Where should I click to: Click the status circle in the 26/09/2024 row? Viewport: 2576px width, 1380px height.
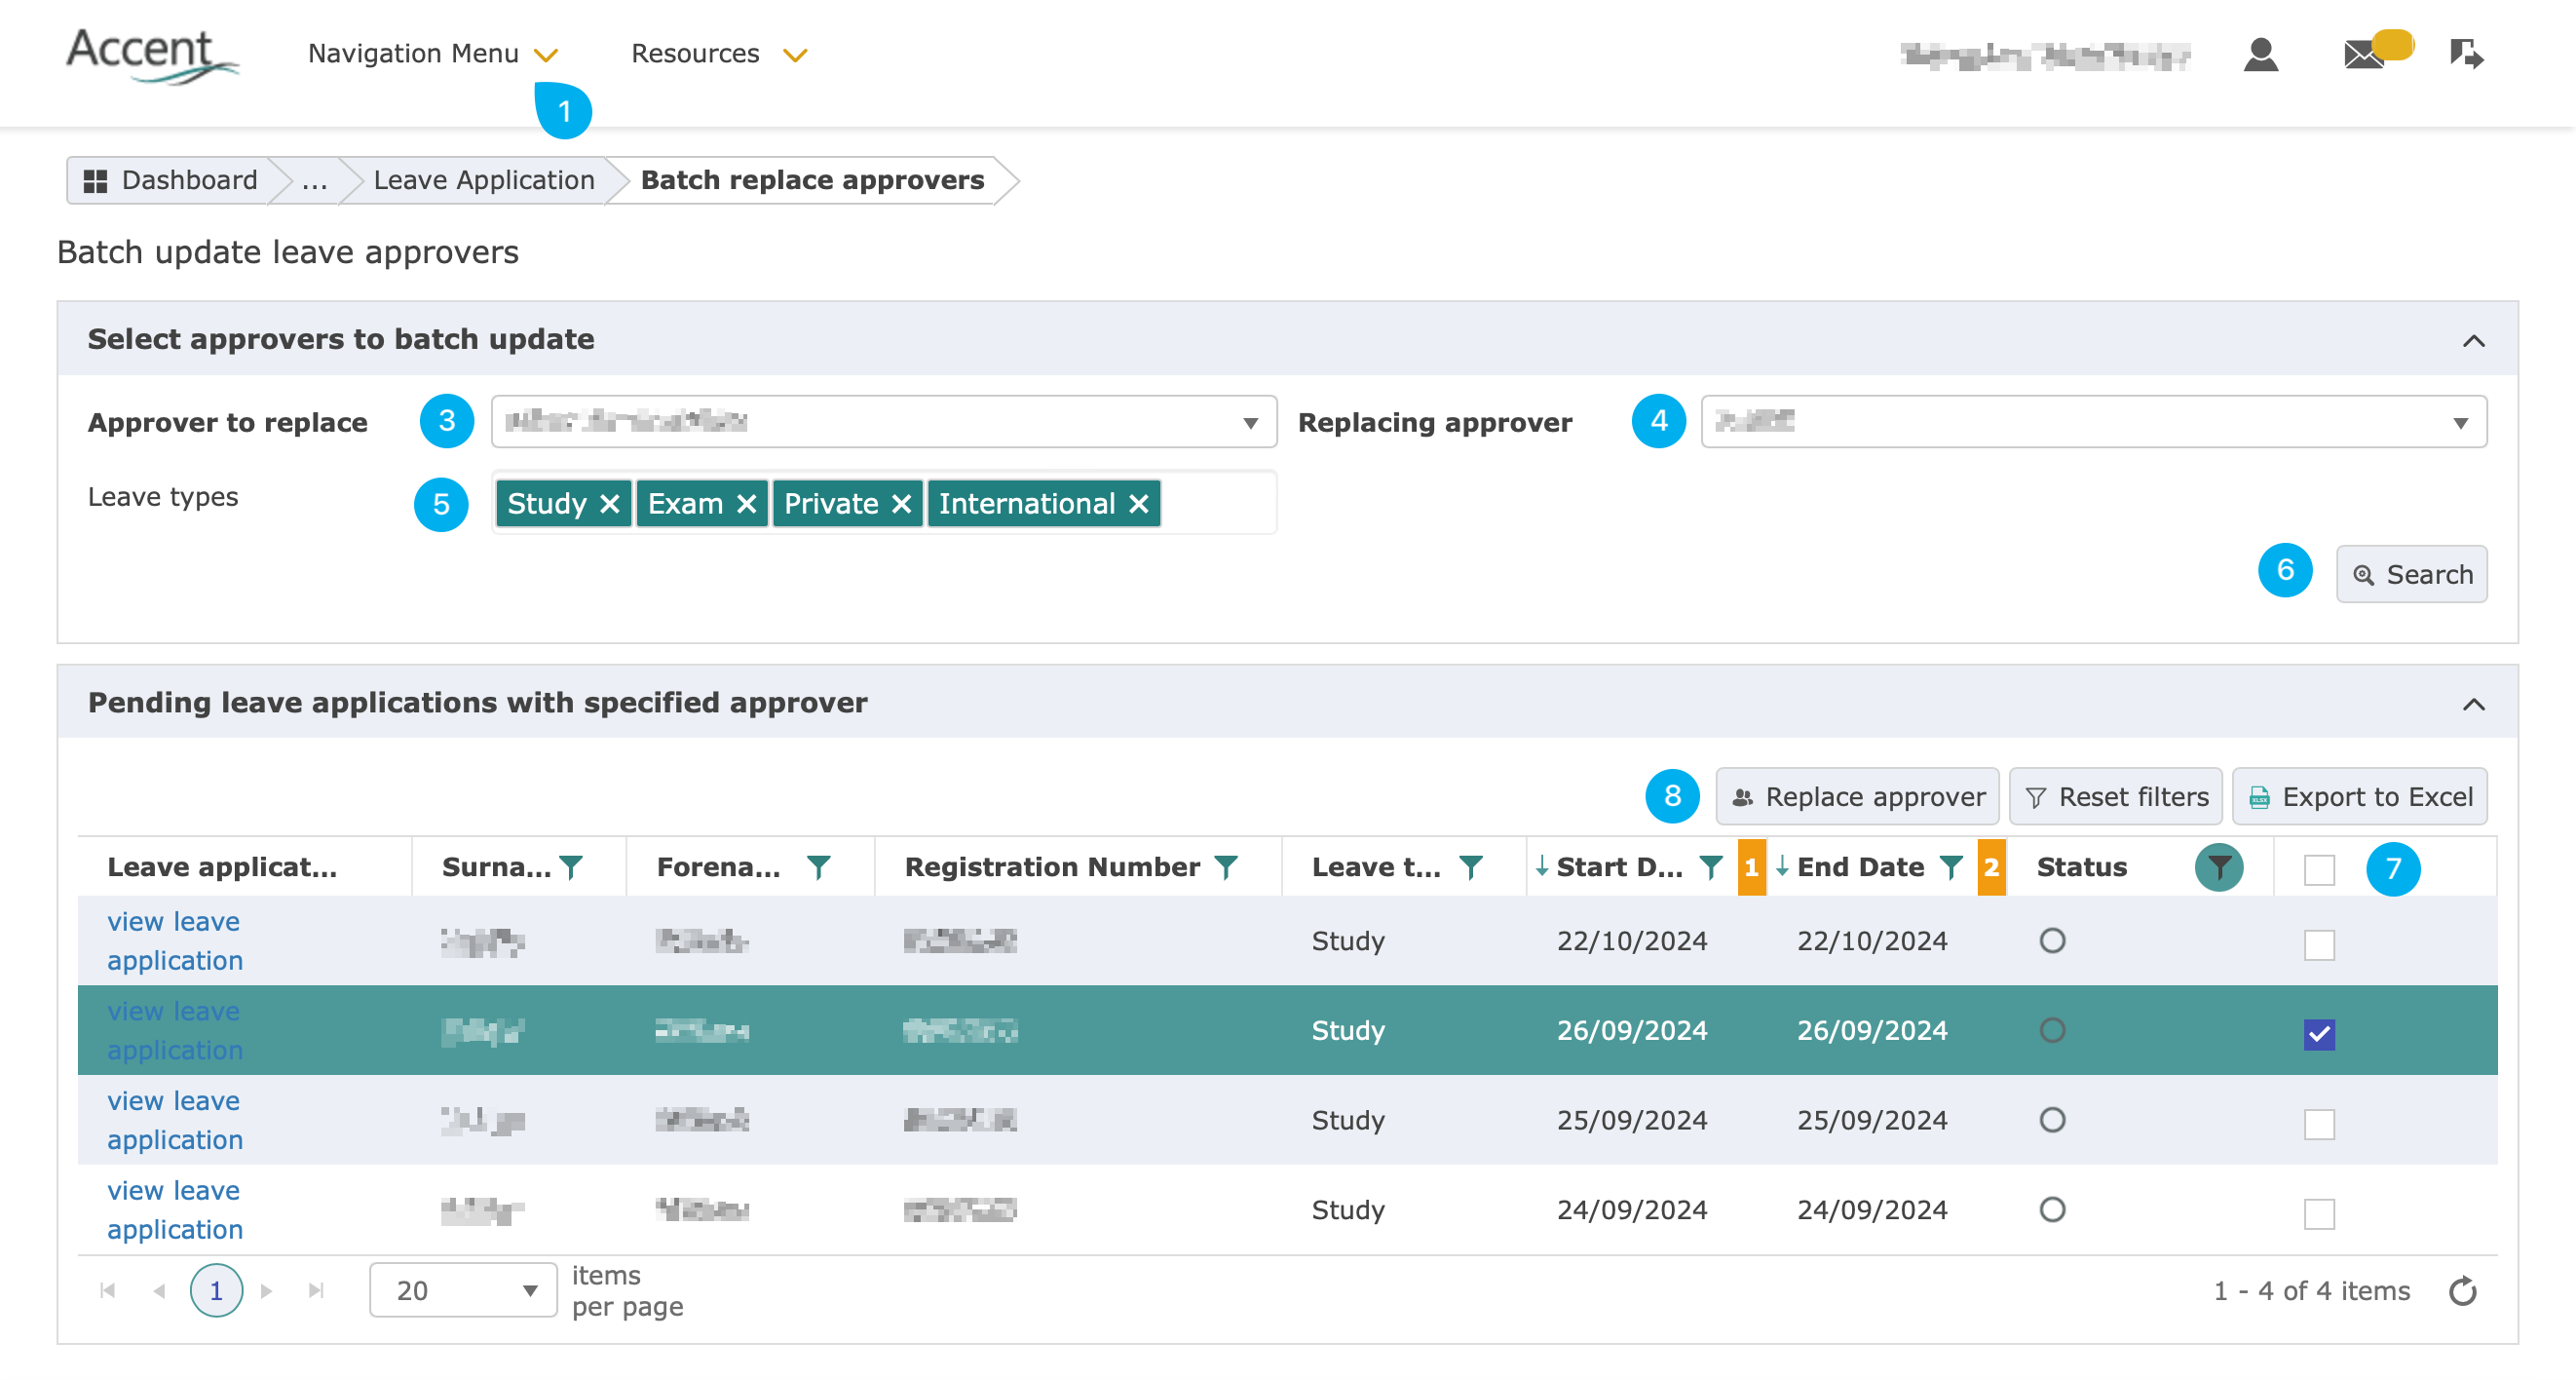click(x=2052, y=1031)
